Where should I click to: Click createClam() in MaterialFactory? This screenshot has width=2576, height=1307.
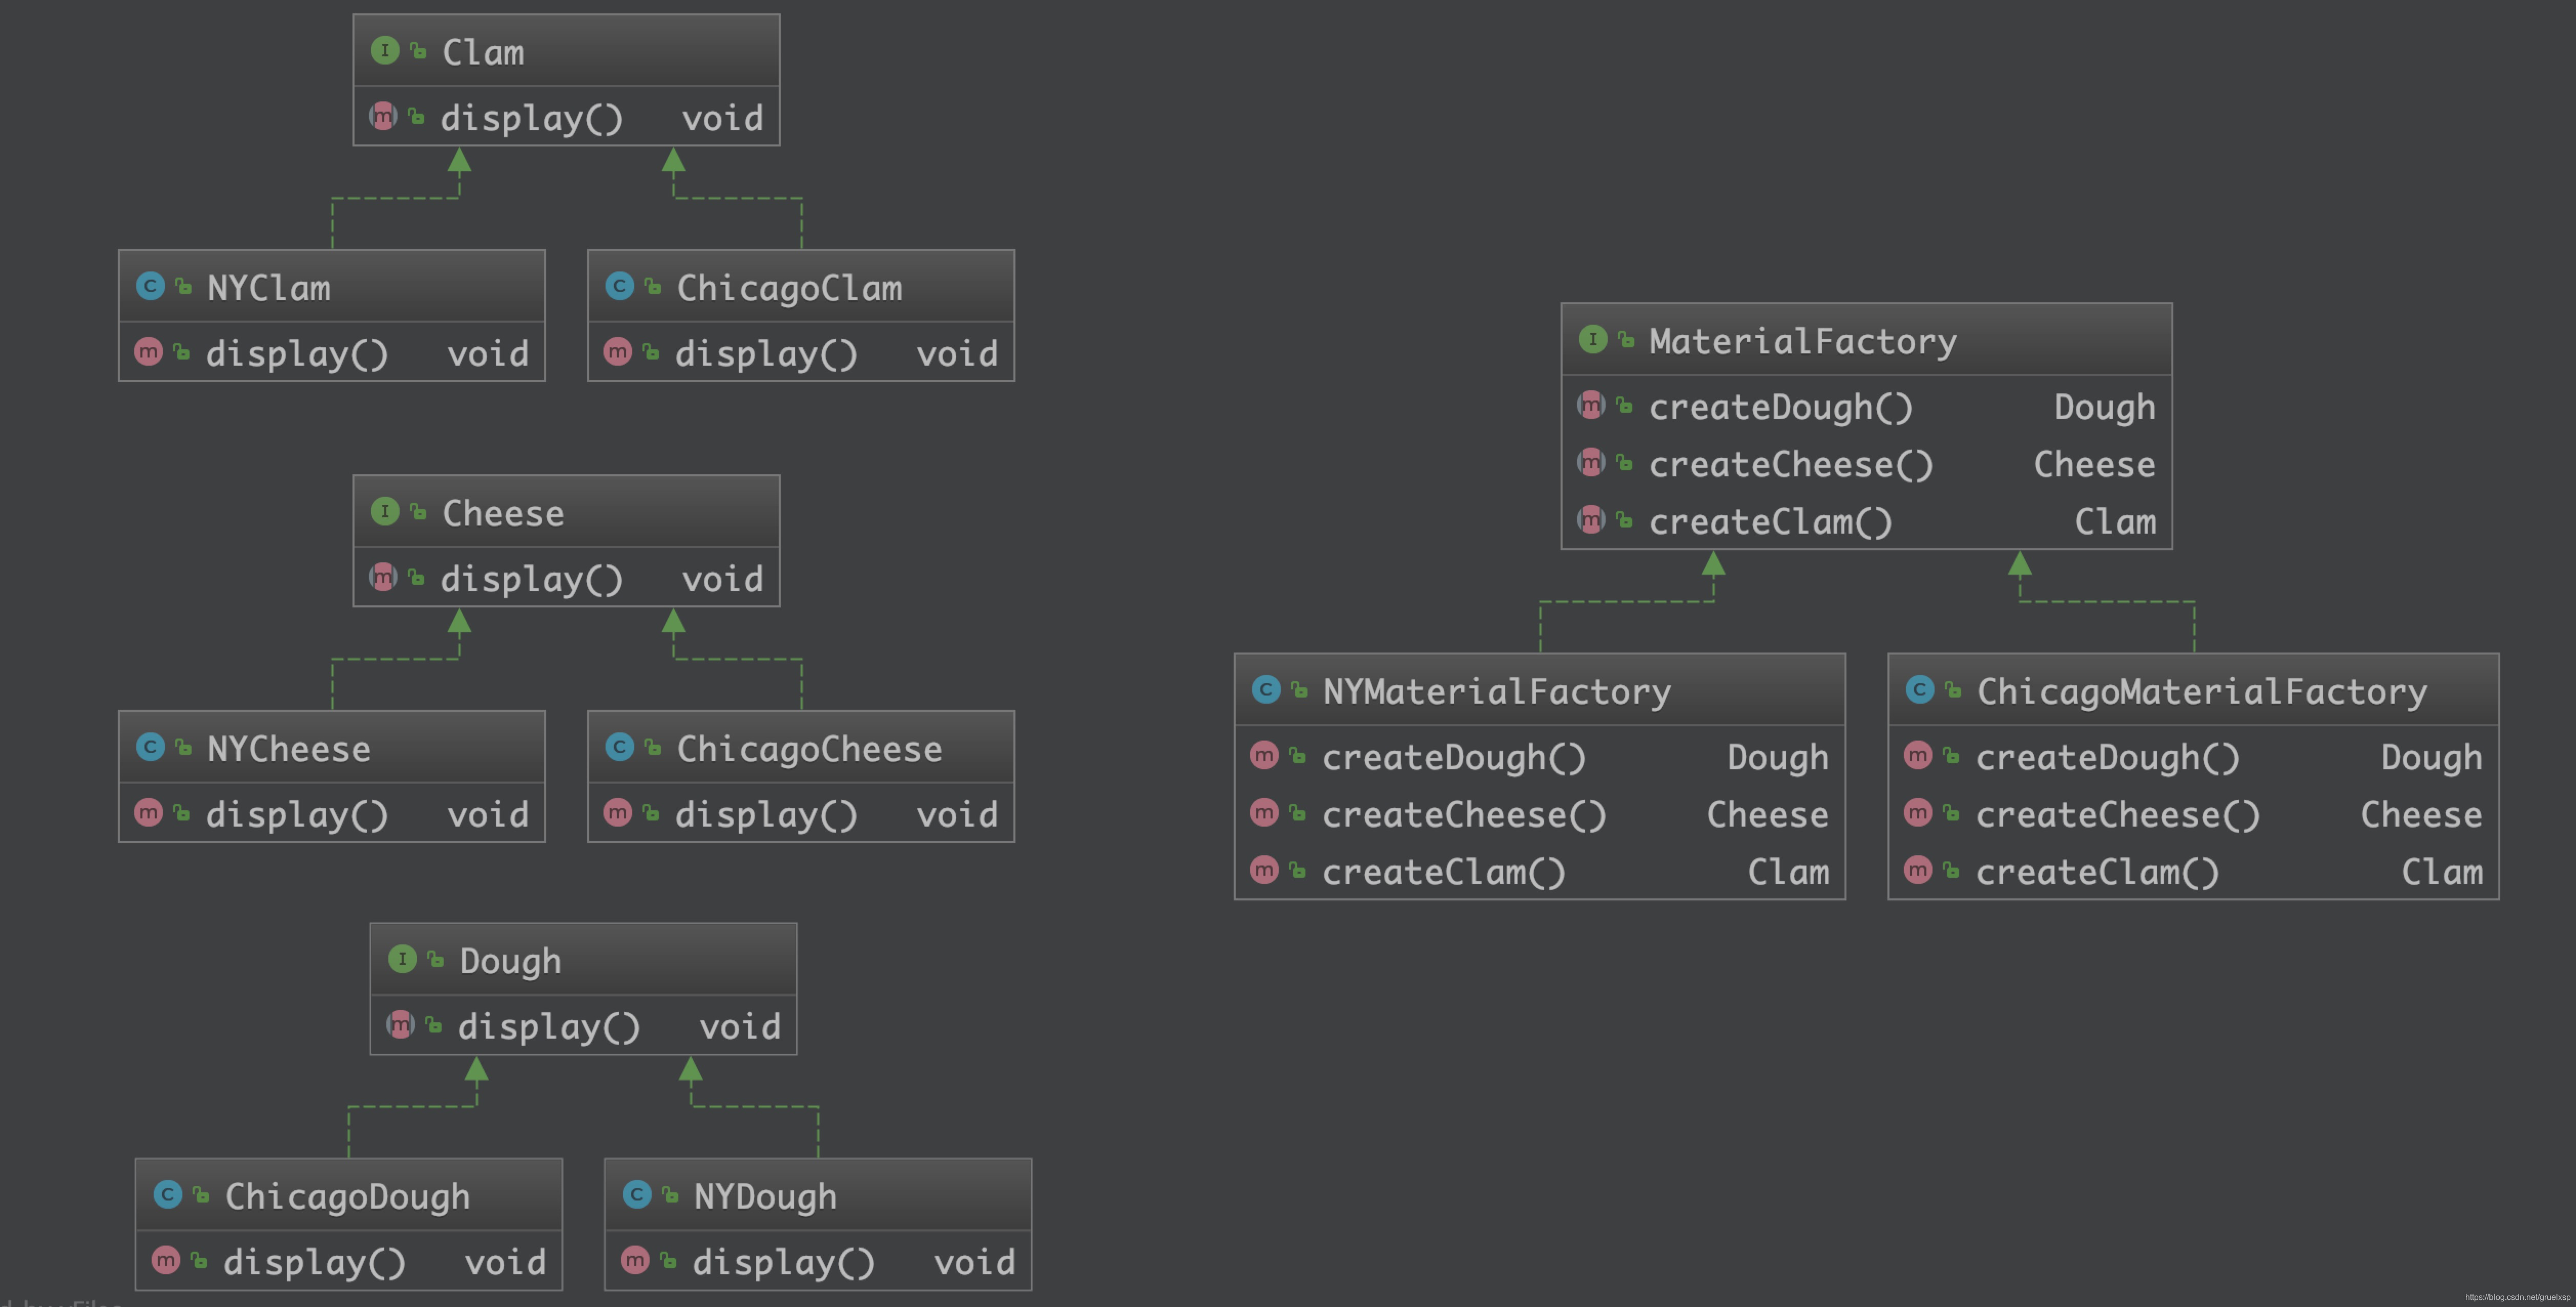pyautogui.click(x=1770, y=522)
